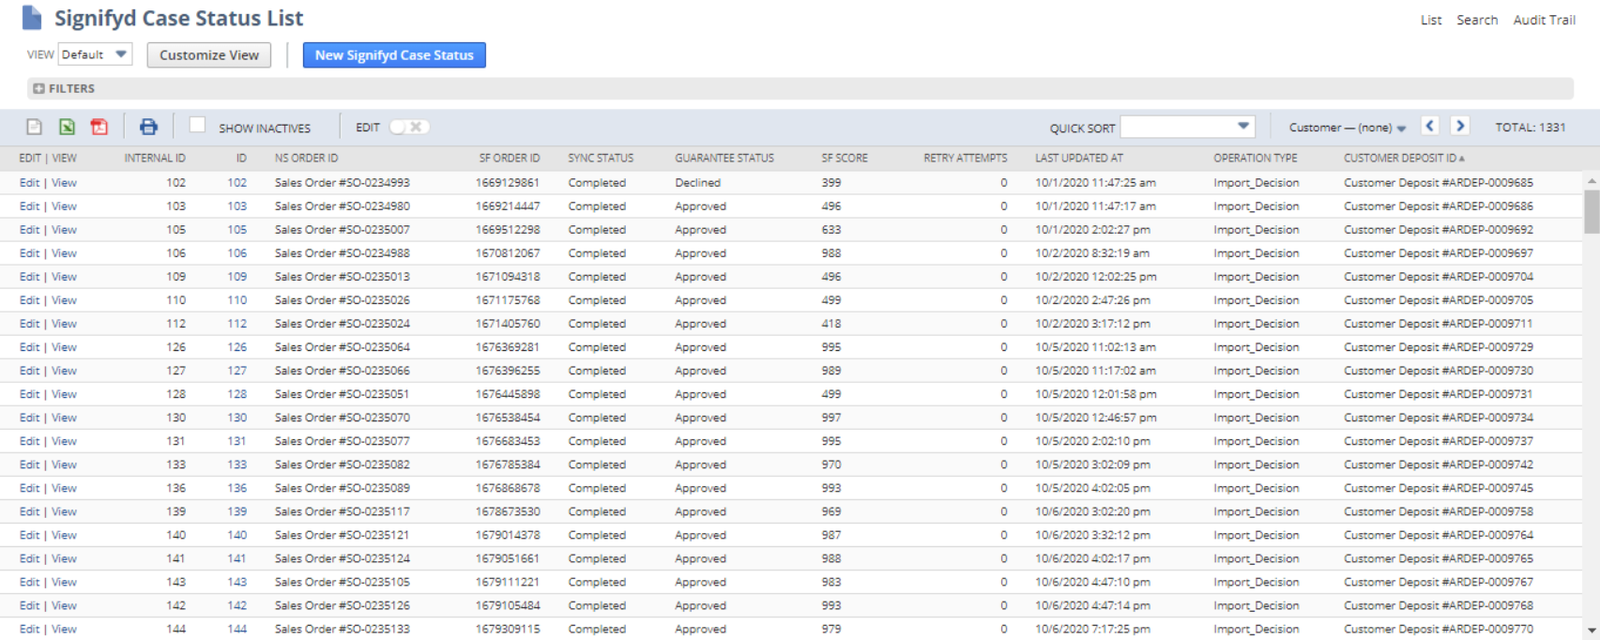Open the Search link at top right

point(1477,20)
